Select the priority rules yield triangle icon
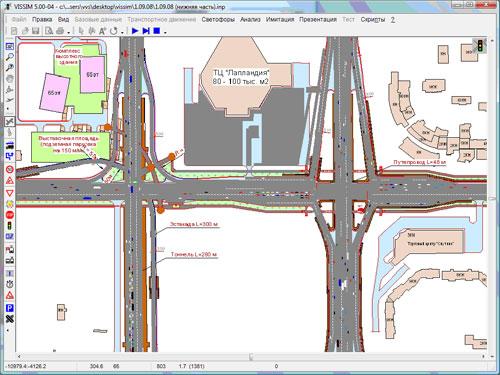Image resolution: width=500 pixels, height=375 pixels. pos(10,193)
